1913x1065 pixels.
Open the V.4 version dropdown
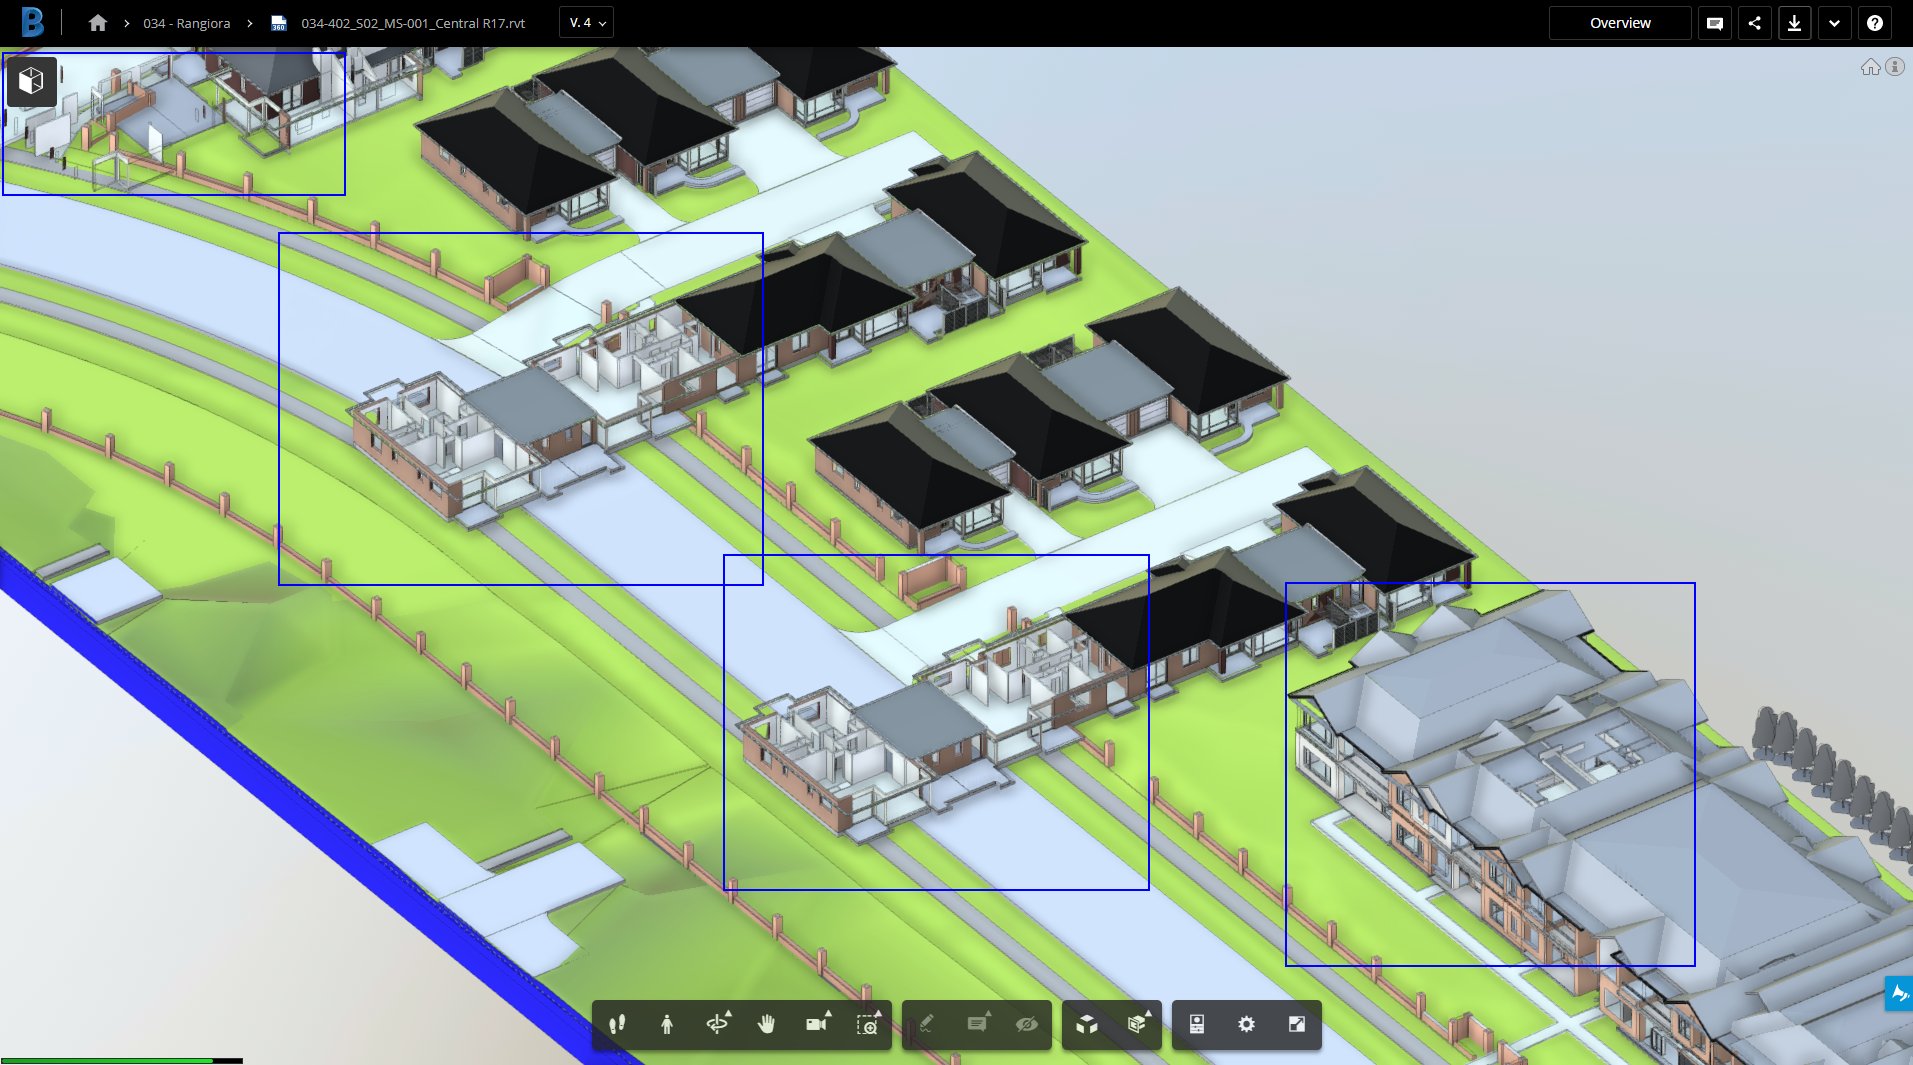pyautogui.click(x=586, y=21)
